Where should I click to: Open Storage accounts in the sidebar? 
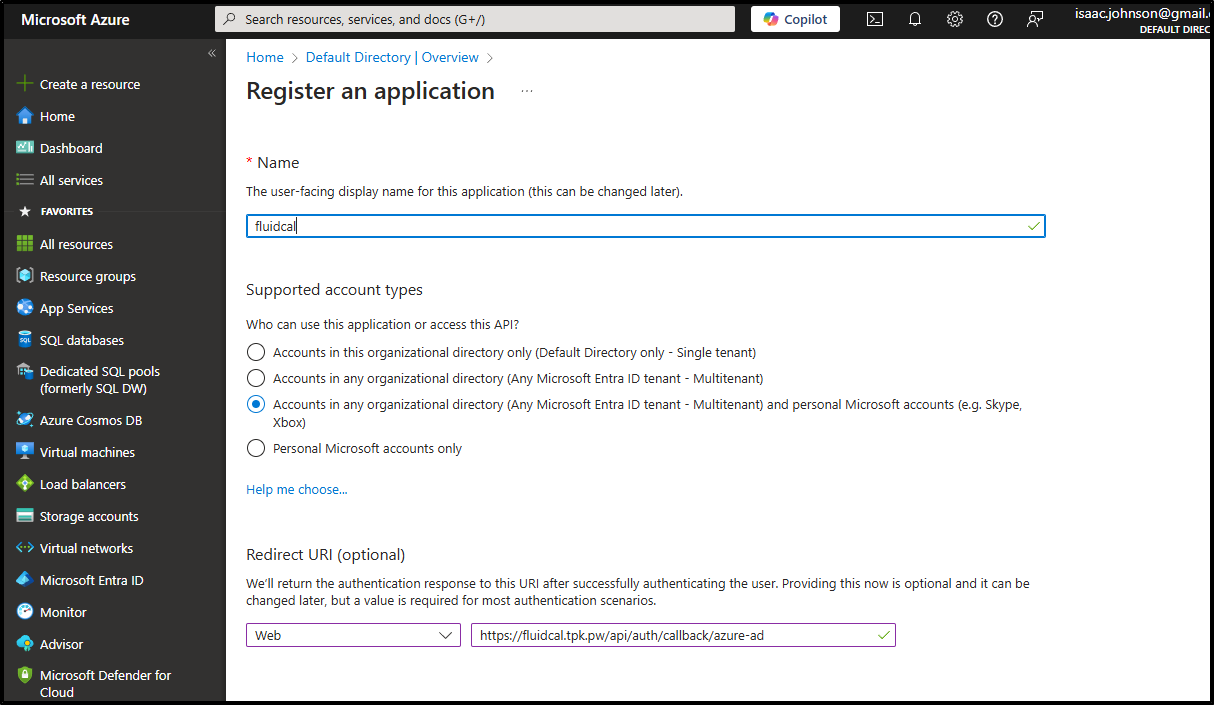tap(89, 516)
